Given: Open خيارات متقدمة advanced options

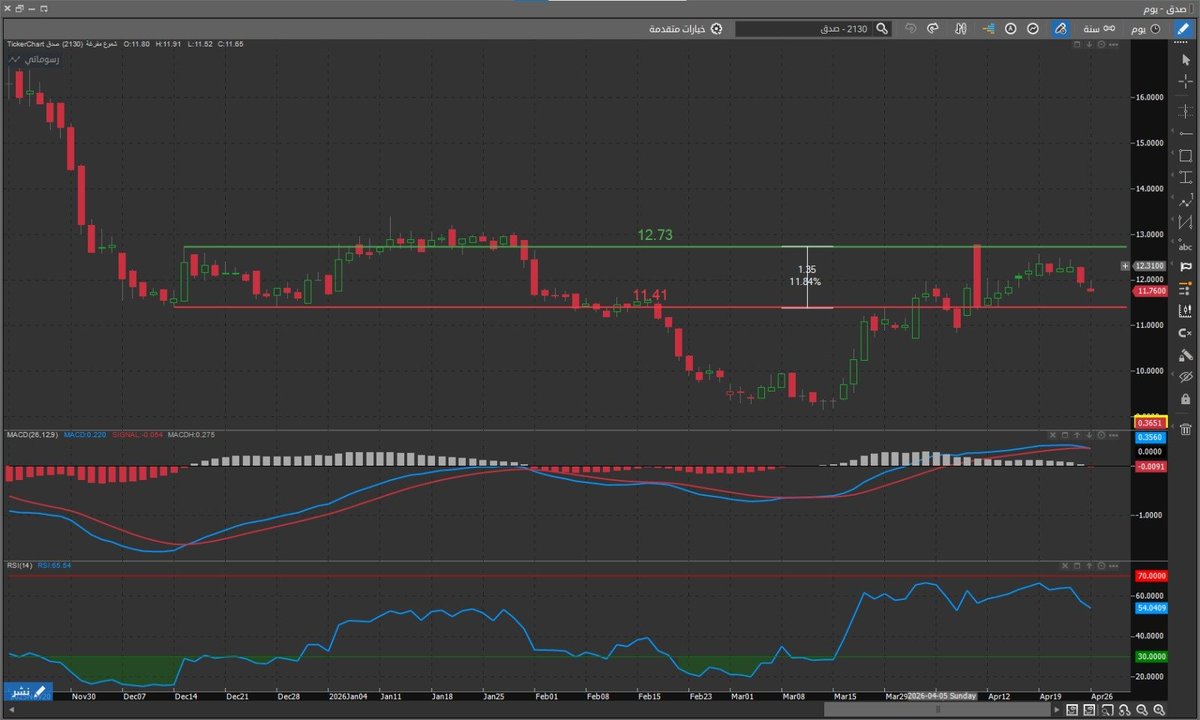Looking at the screenshot, I should [686, 29].
